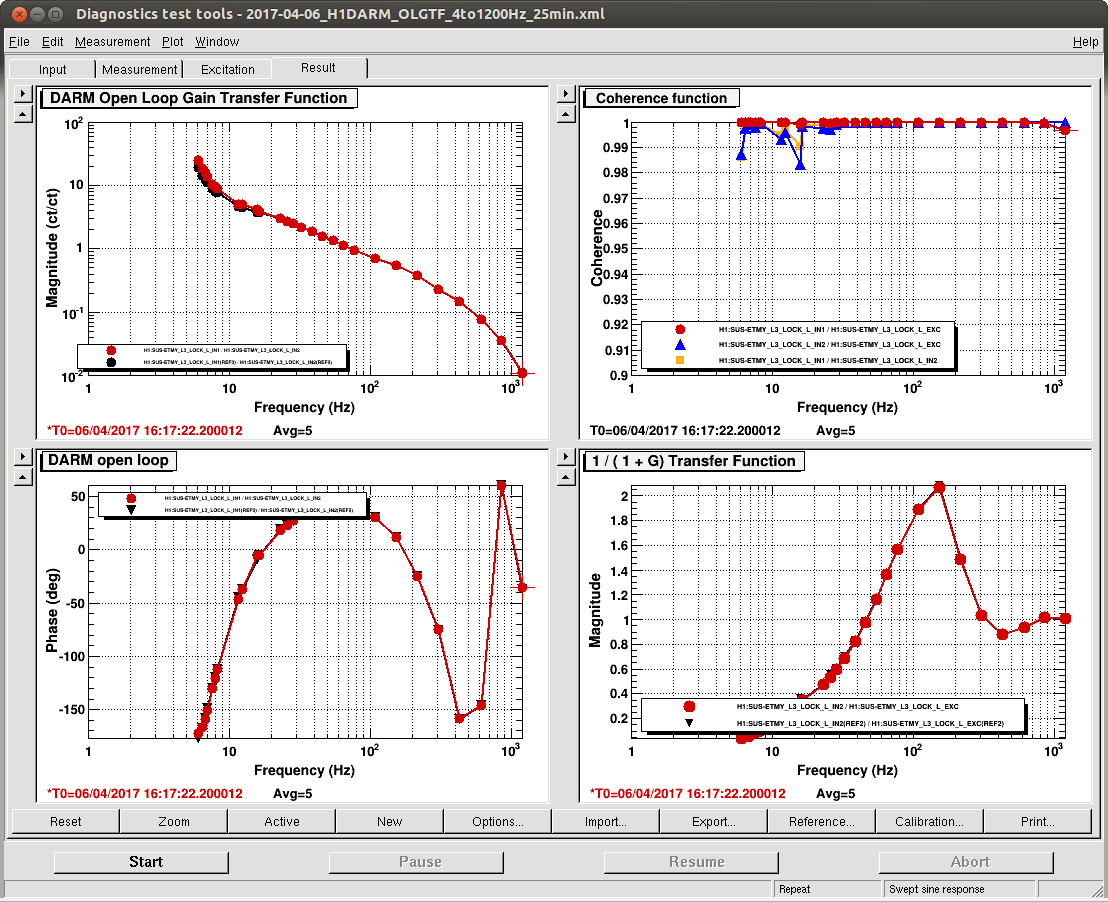The width and height of the screenshot is (1108, 902).
Task: Click orange square marker in Coherence legend
Action: point(680,361)
